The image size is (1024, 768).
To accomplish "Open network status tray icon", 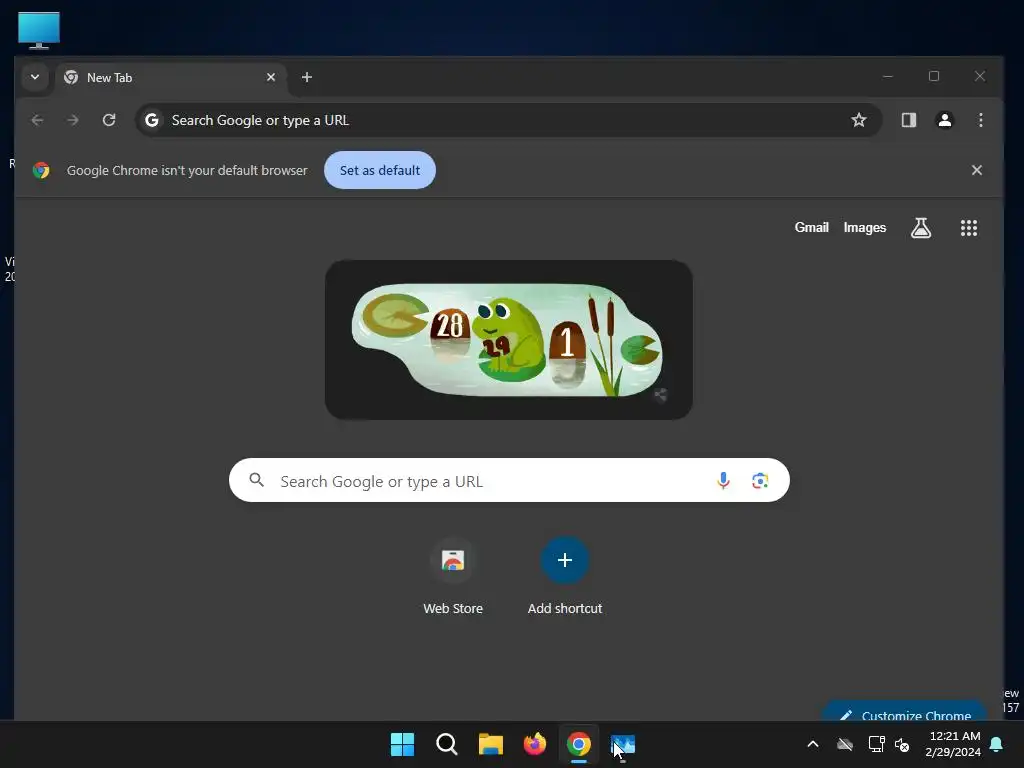I will (876, 744).
